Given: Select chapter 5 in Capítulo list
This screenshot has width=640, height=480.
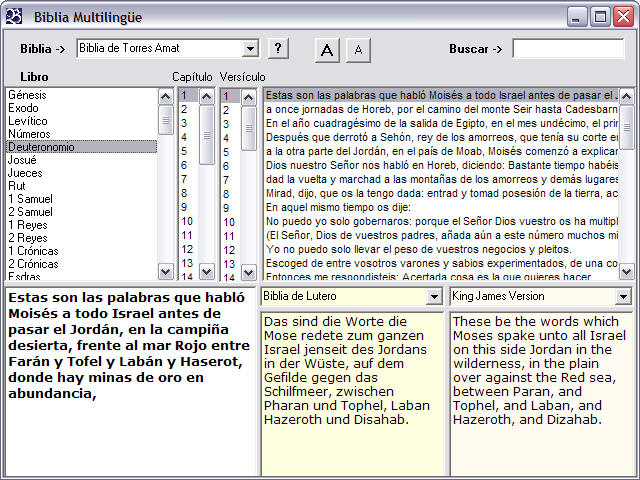Looking at the screenshot, I should coord(189,151).
